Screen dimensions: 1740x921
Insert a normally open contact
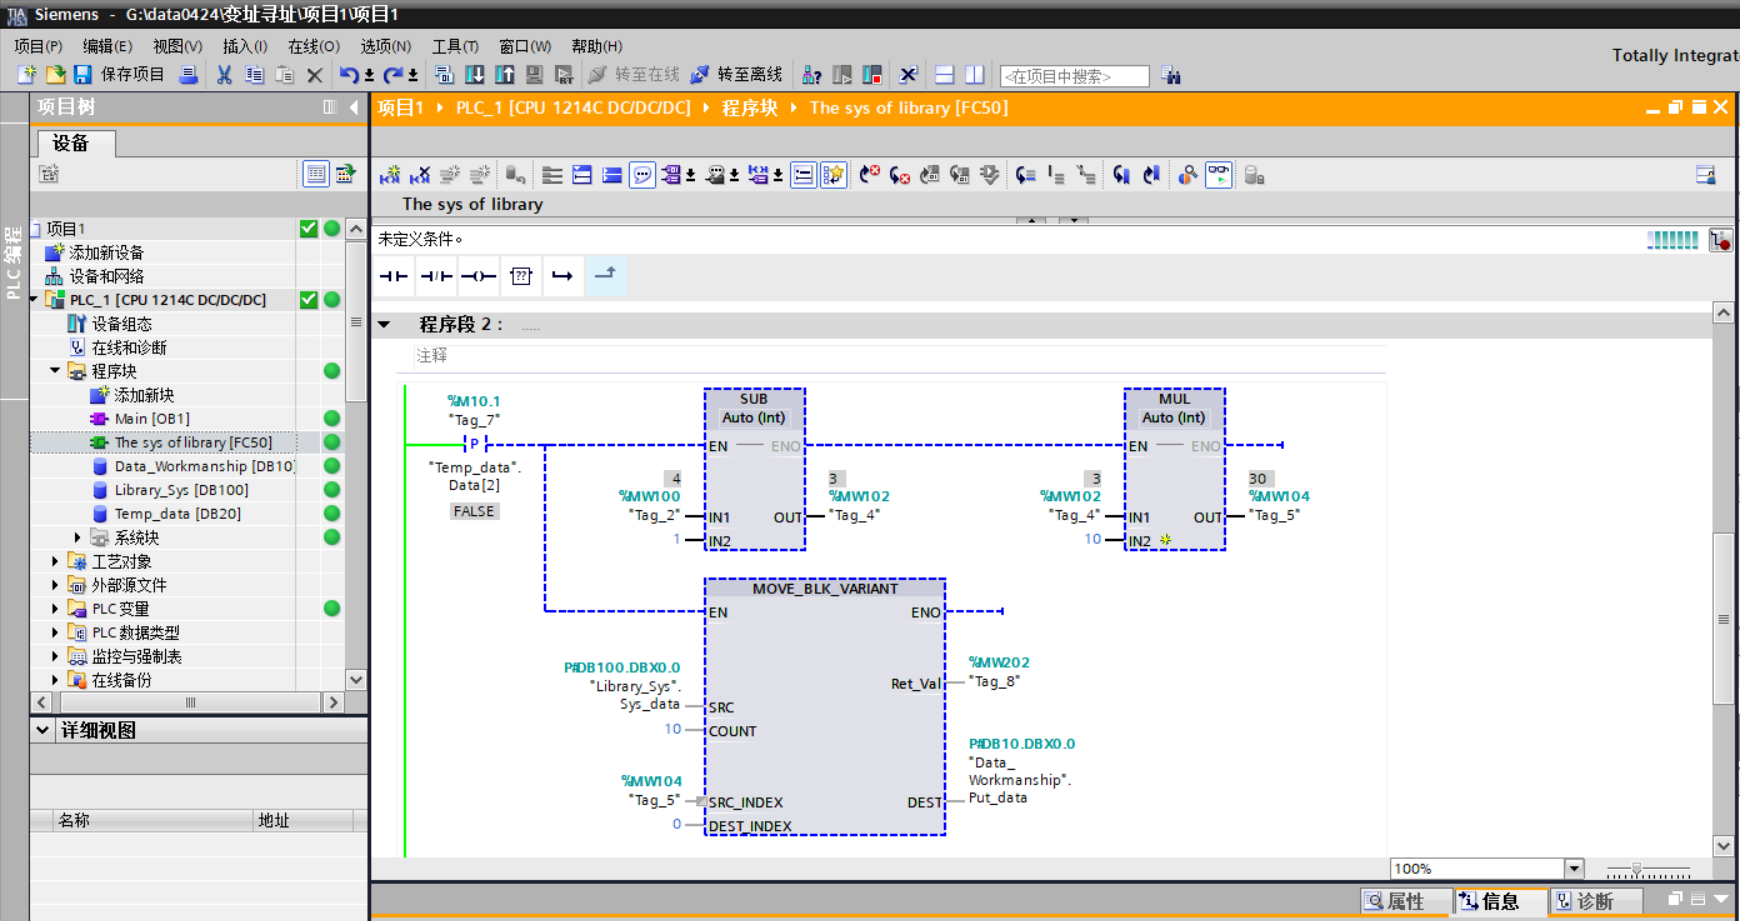(393, 276)
